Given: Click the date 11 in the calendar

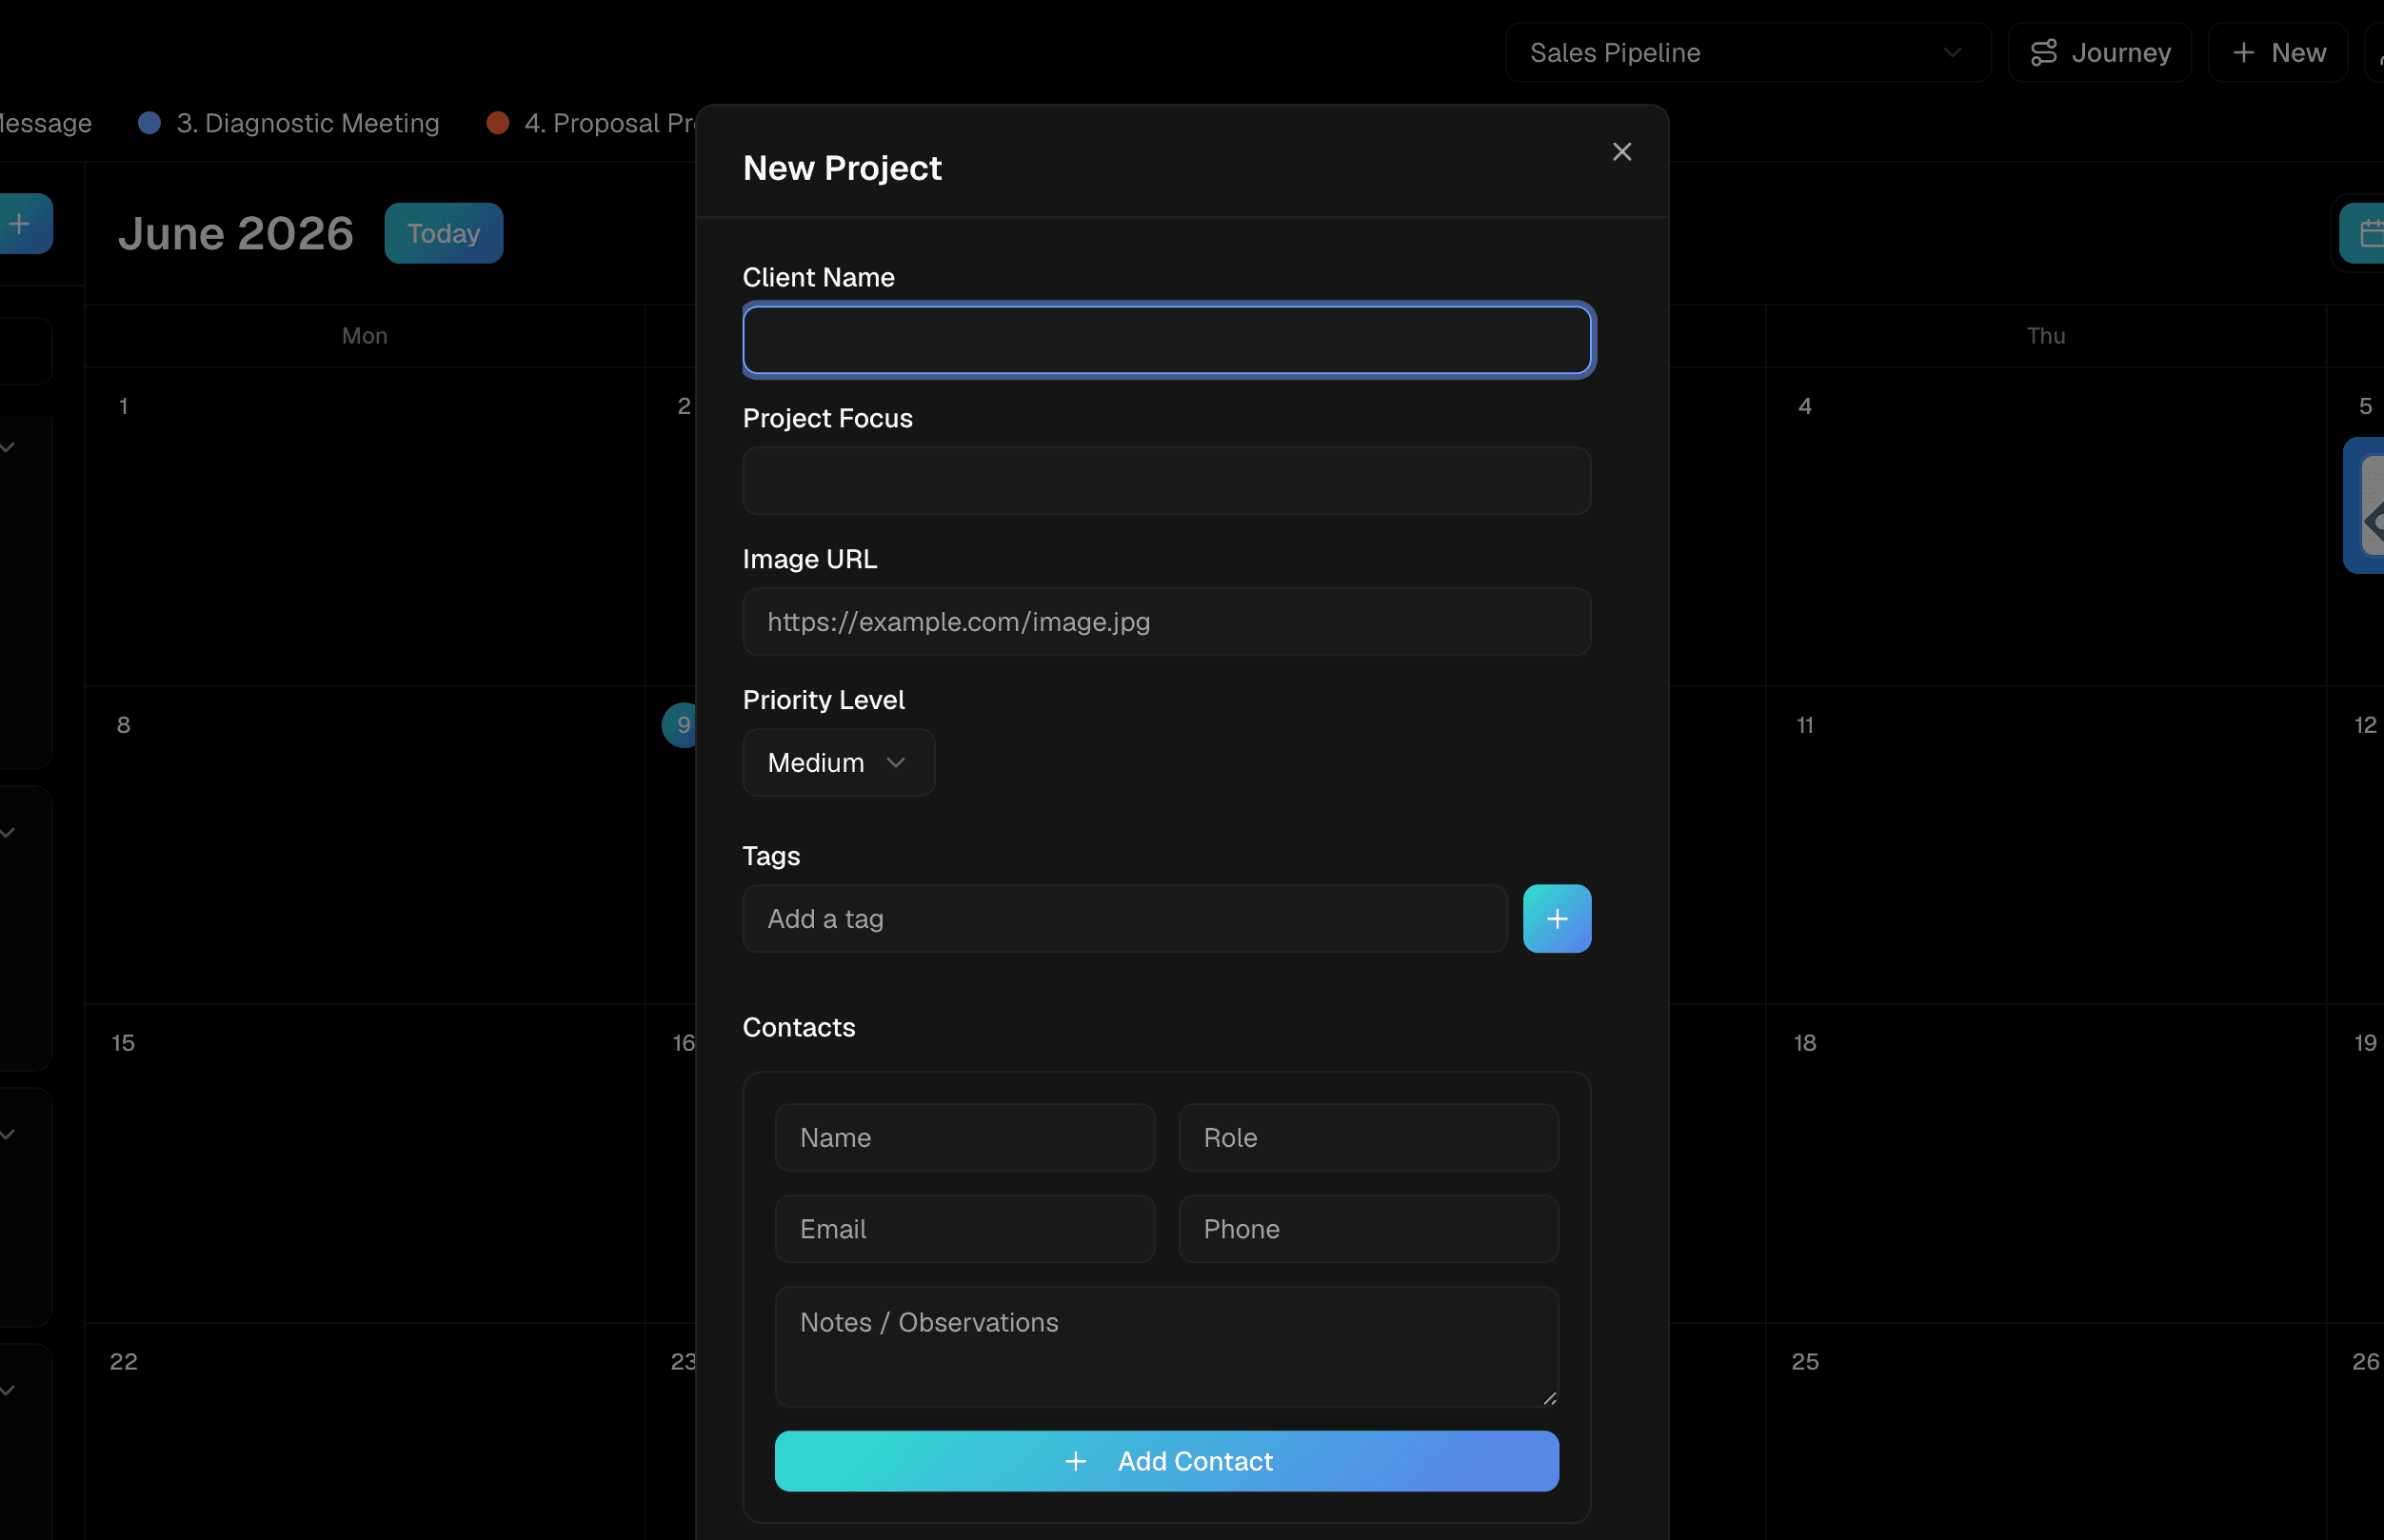Looking at the screenshot, I should tap(1804, 725).
